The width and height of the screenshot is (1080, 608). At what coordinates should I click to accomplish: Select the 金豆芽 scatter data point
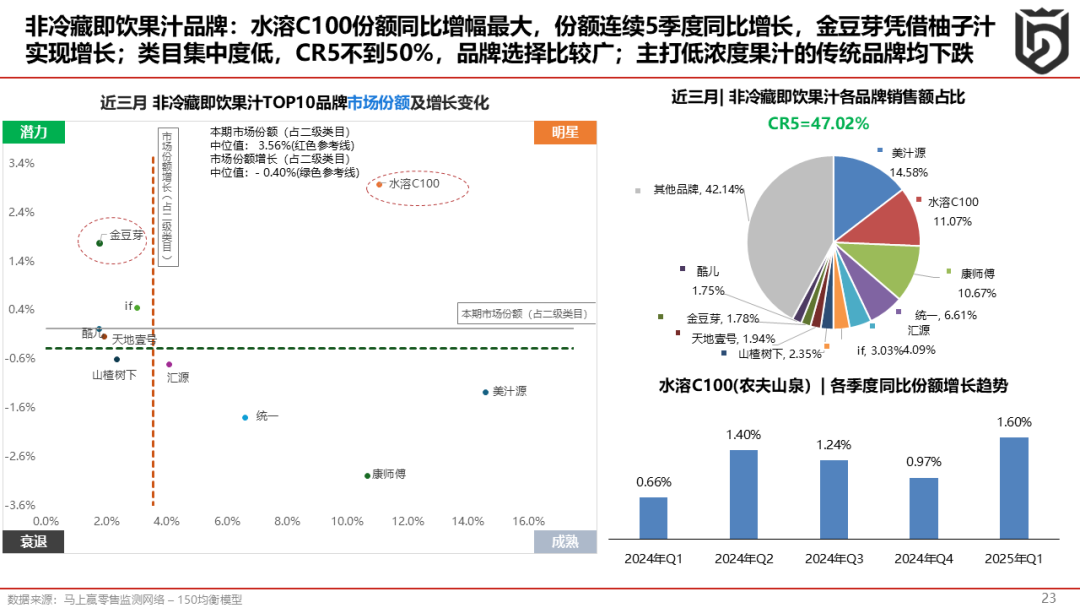pyautogui.click(x=100, y=243)
